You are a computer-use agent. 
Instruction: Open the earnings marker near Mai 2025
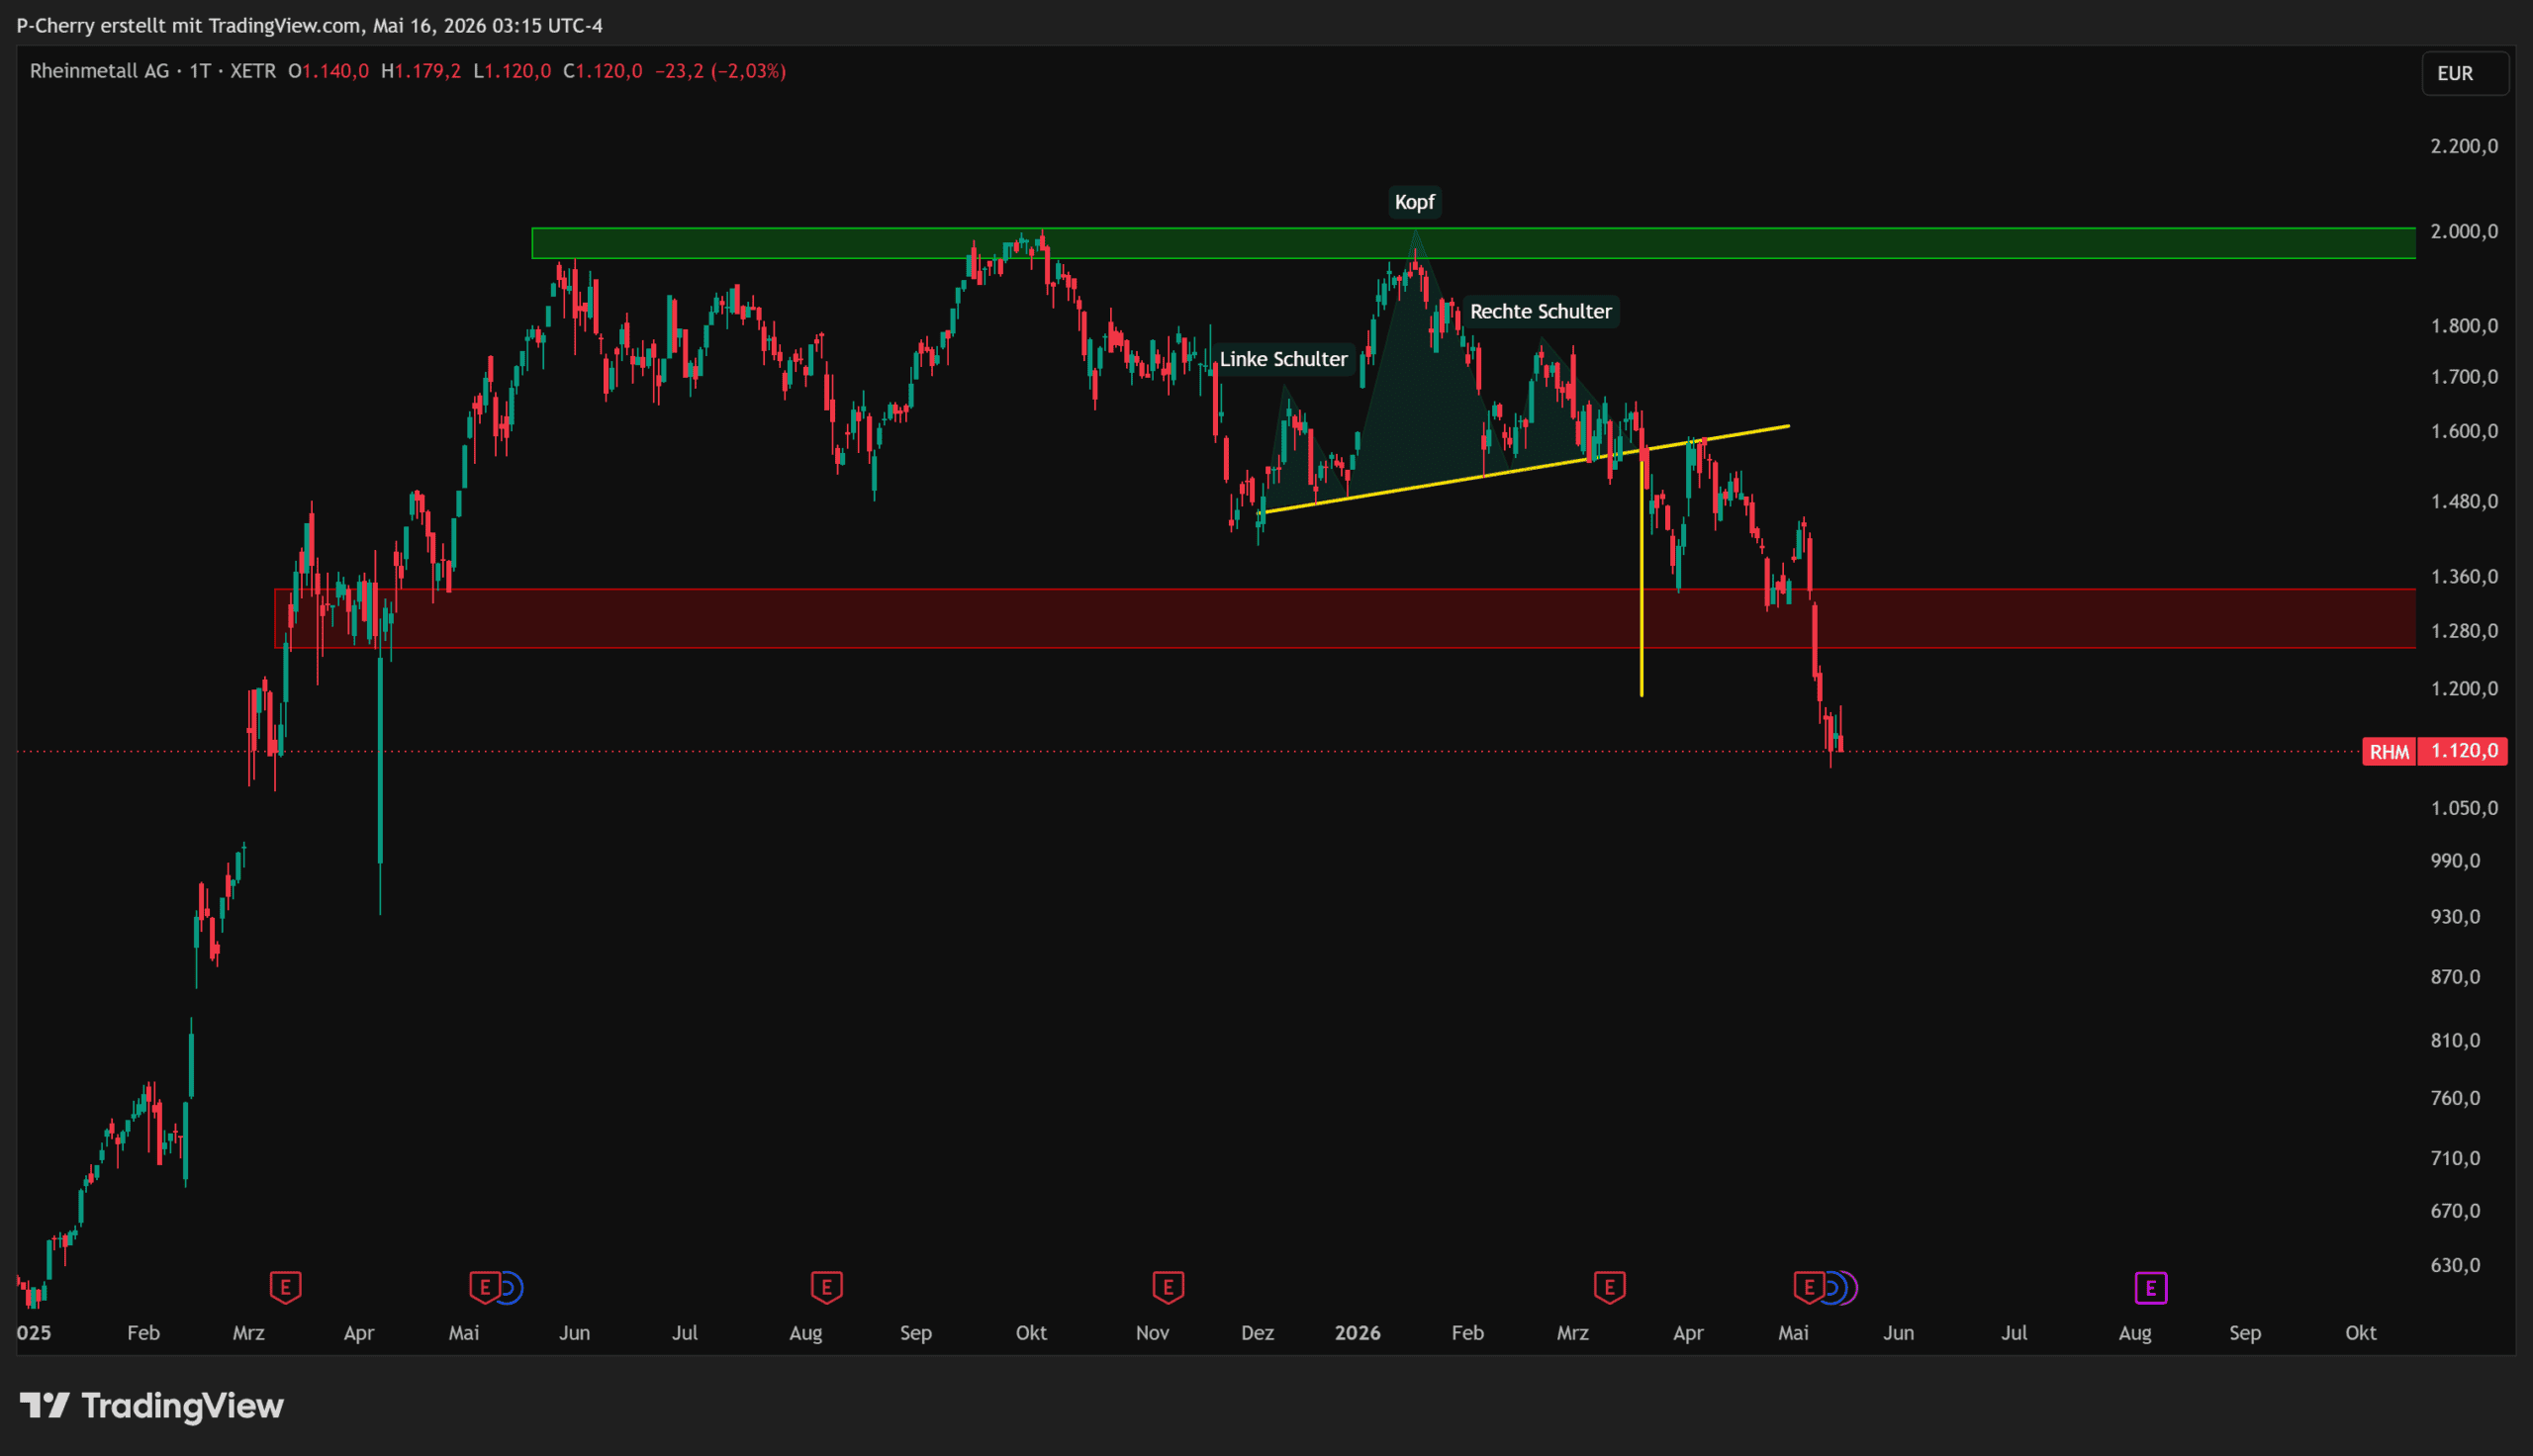pos(485,1287)
